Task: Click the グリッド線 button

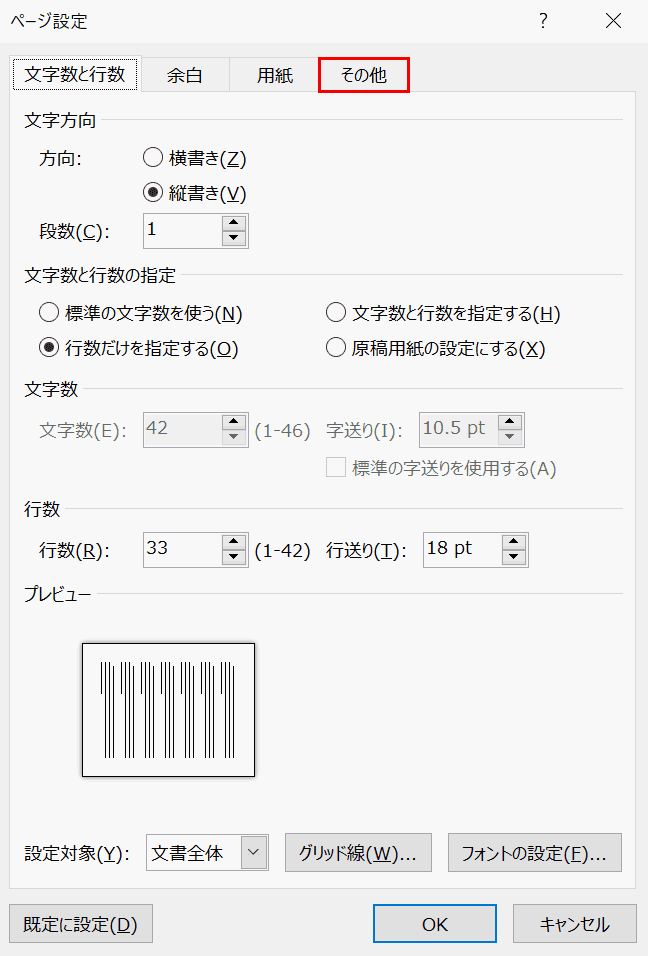Action: tap(358, 853)
